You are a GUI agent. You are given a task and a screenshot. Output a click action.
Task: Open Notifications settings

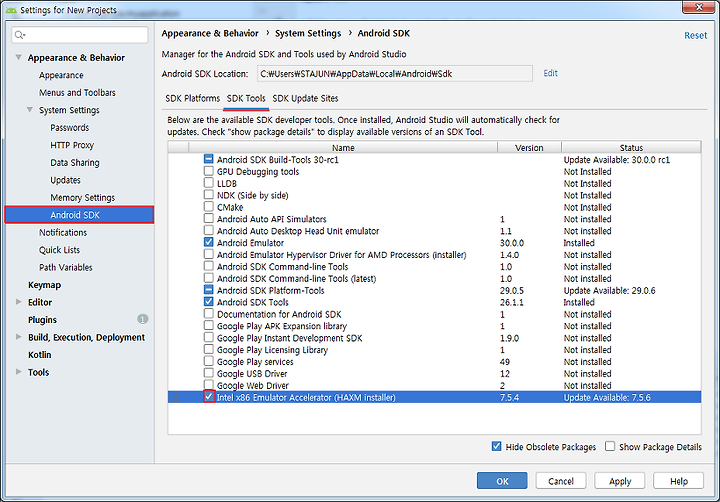pos(62,232)
